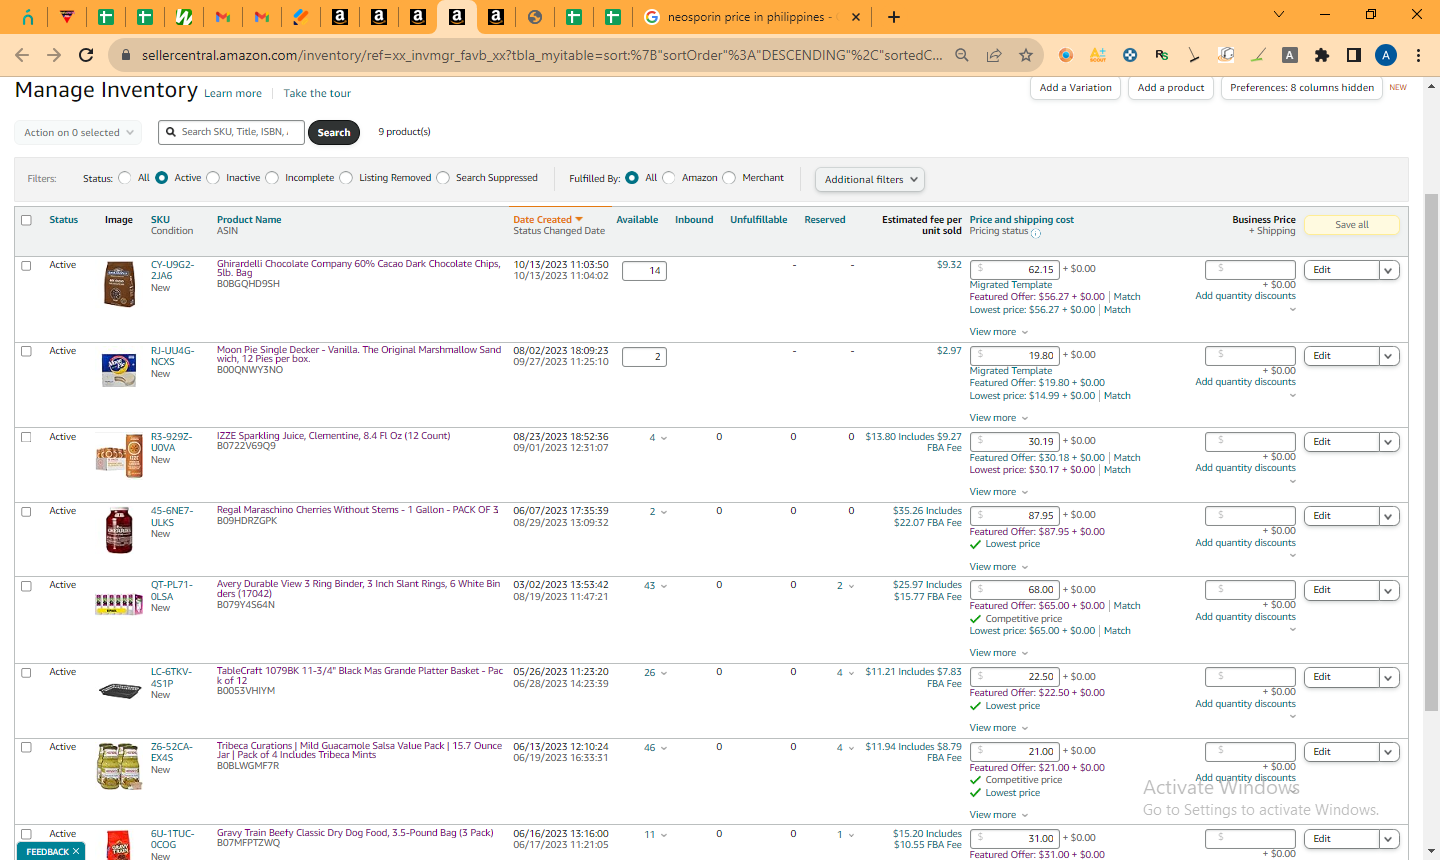Open the tab search chevron
This screenshot has width=1440, height=860.
(1279, 14)
